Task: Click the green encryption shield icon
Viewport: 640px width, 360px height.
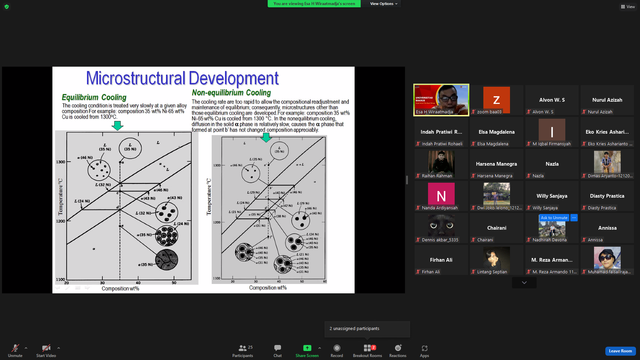Action: pyautogui.click(x=7, y=7)
